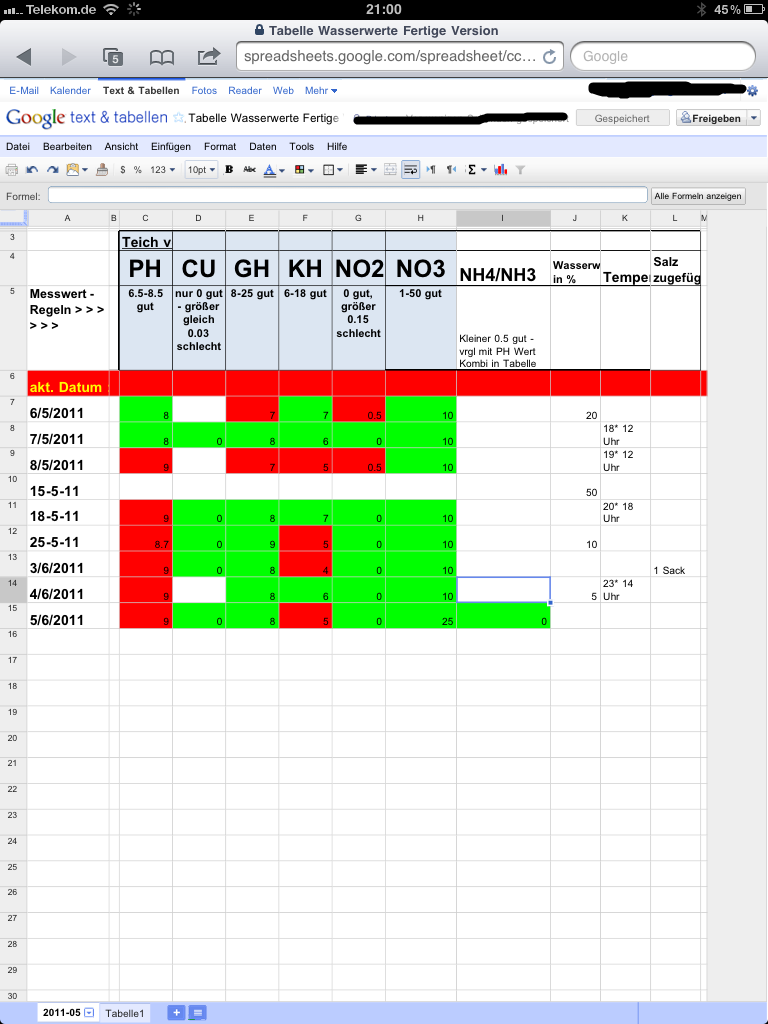Click into the Formel input field
768x1024 pixels.
pos(347,195)
